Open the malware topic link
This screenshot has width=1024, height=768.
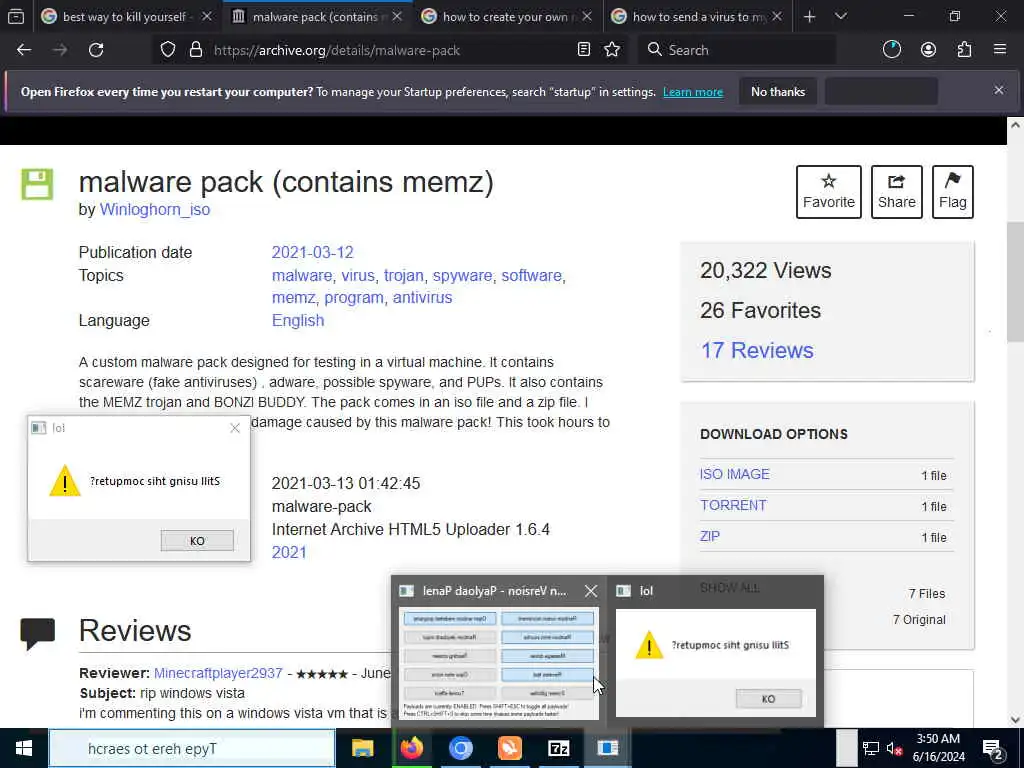click(x=302, y=276)
